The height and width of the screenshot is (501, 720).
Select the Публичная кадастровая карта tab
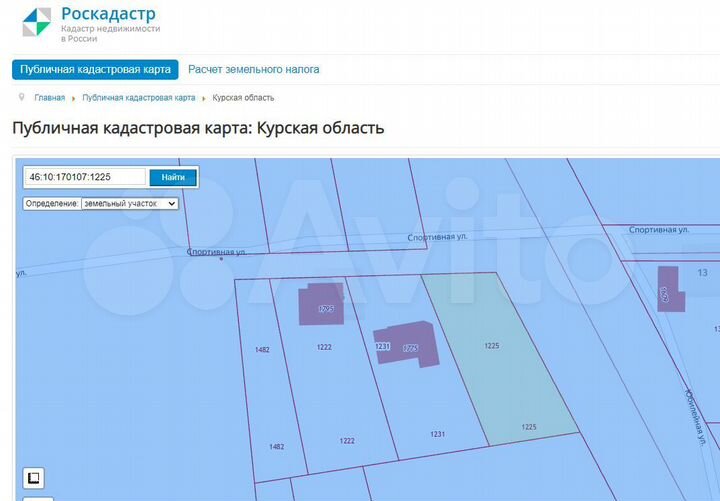tap(95, 69)
